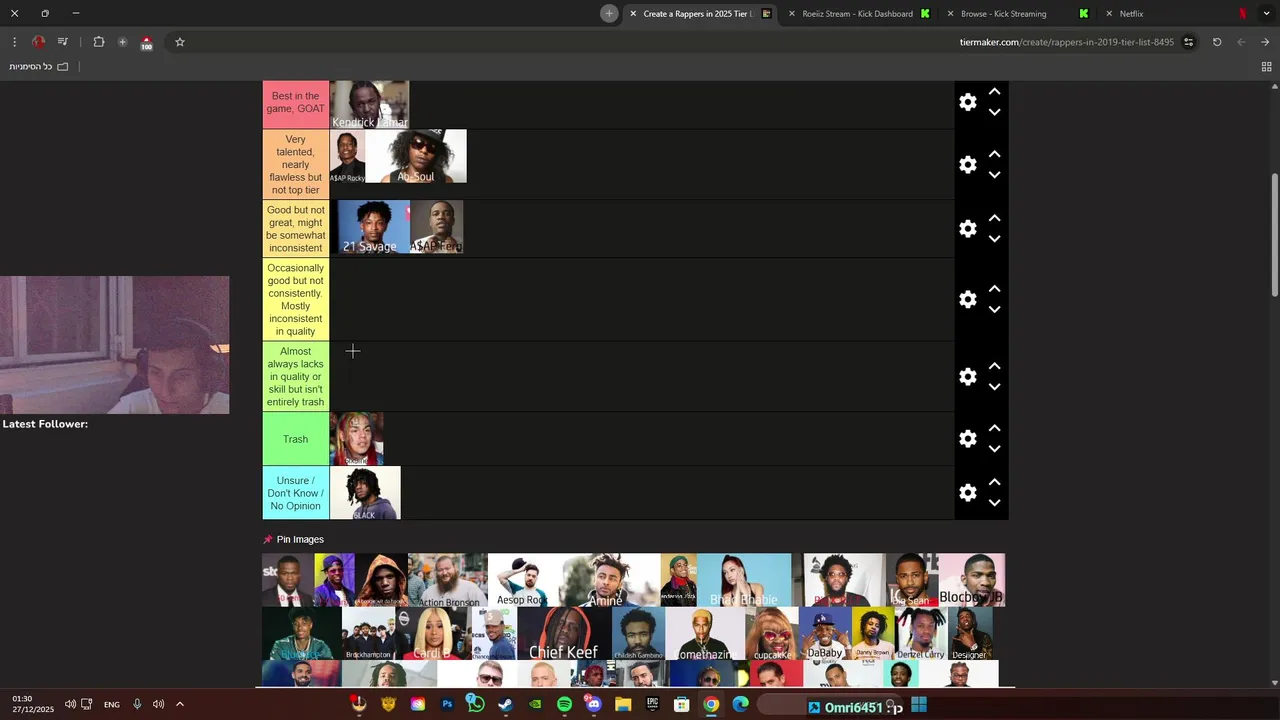Select the Ab-Soul image
Image resolution: width=1280 pixels, height=720 pixels.
coord(416,156)
